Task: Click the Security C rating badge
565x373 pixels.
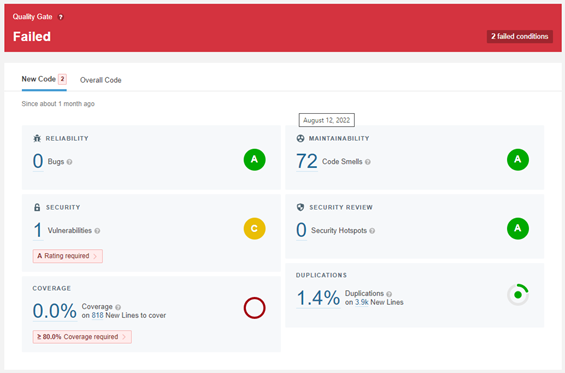Action: pos(254,228)
